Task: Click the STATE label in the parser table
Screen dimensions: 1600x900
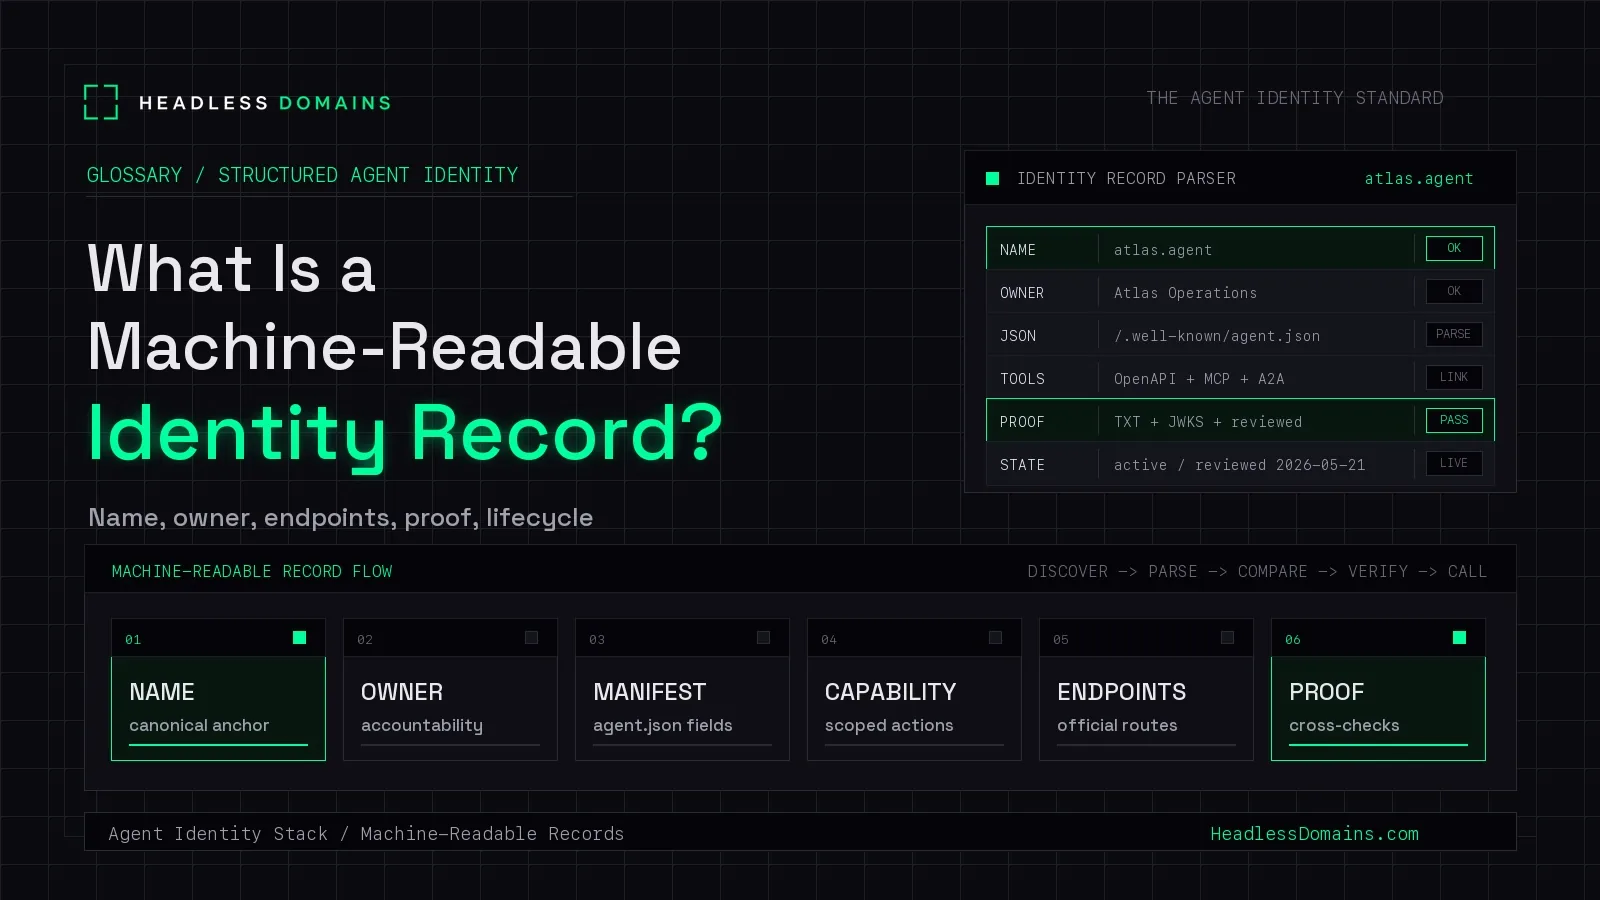Action: [x=1022, y=465]
